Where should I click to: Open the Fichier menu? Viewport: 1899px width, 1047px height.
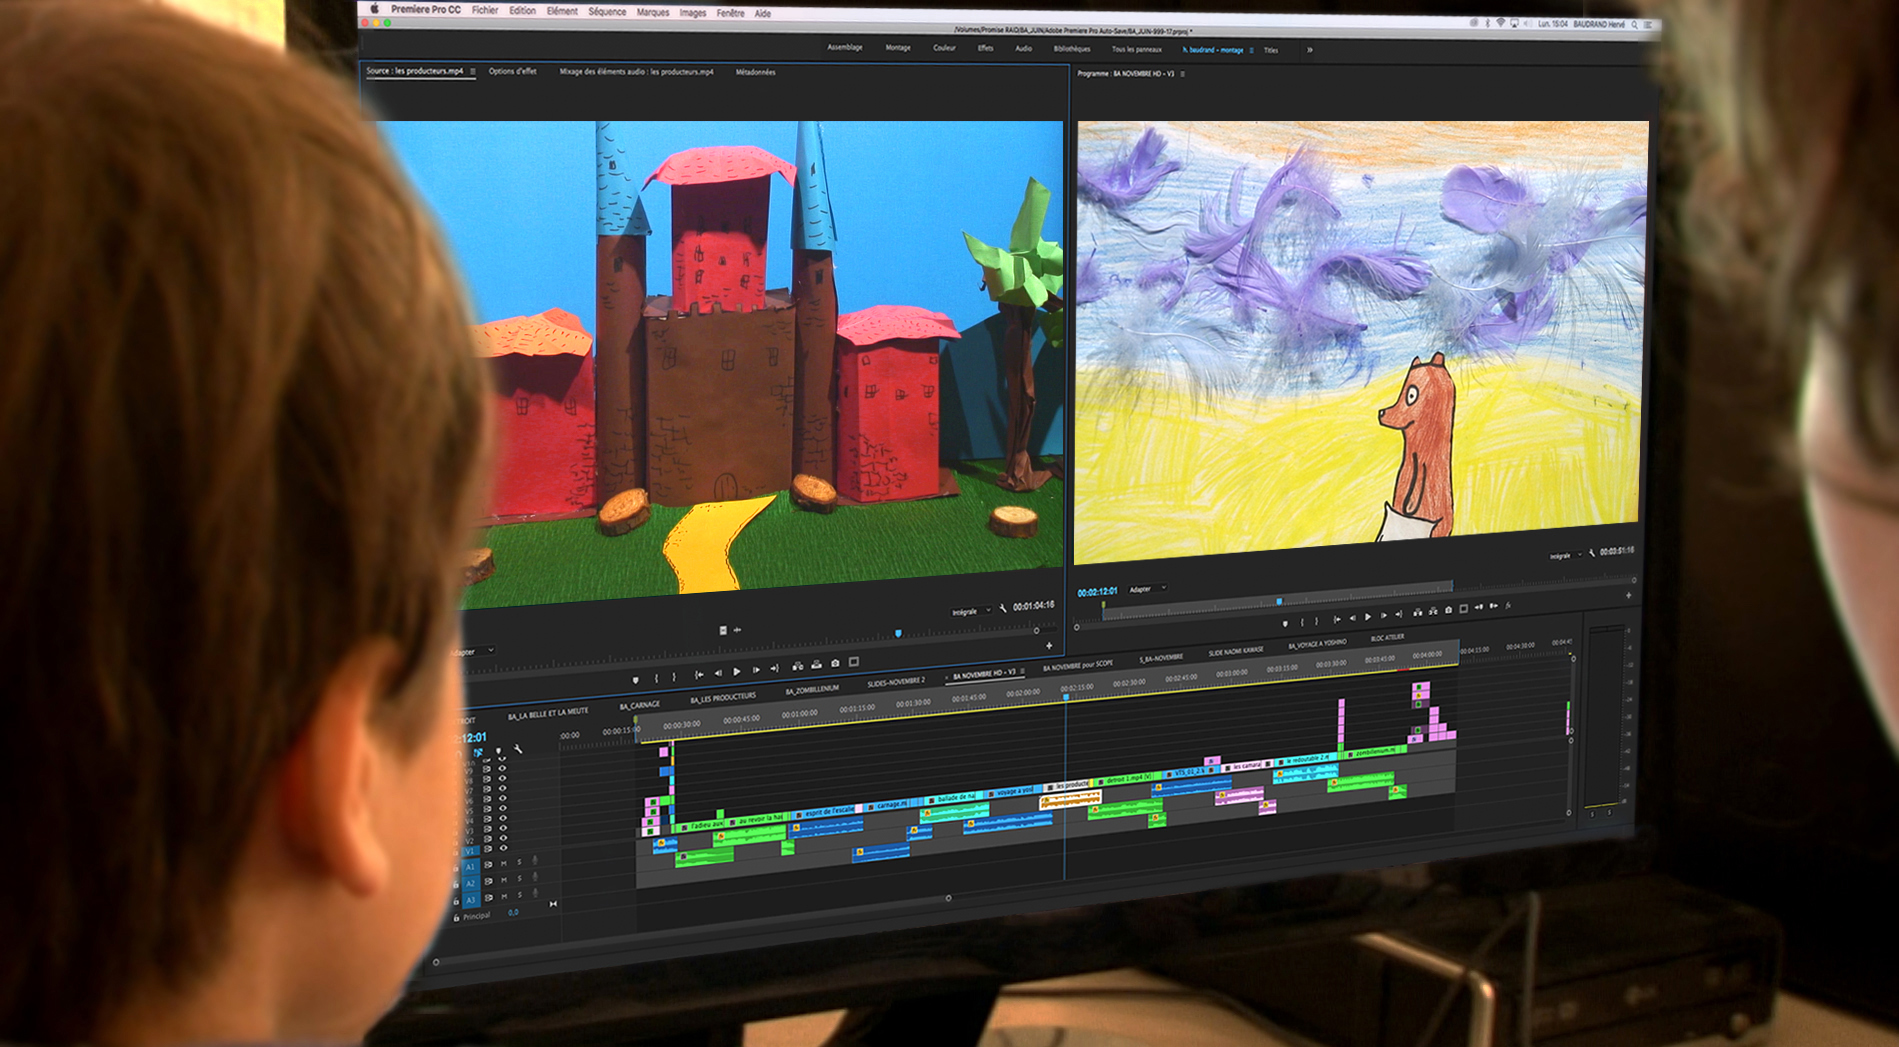tap(485, 10)
